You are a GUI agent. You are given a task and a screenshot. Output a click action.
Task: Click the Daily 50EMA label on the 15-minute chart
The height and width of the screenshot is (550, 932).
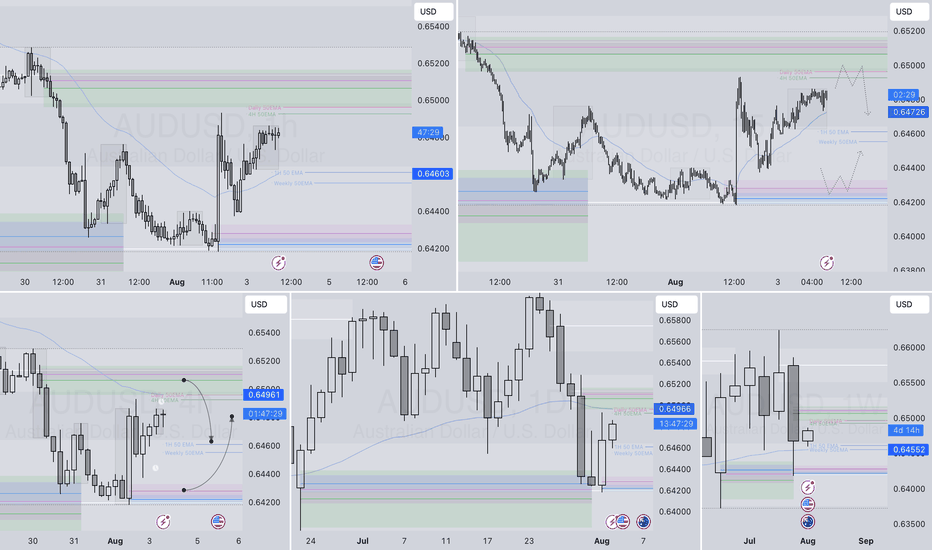click(x=796, y=73)
